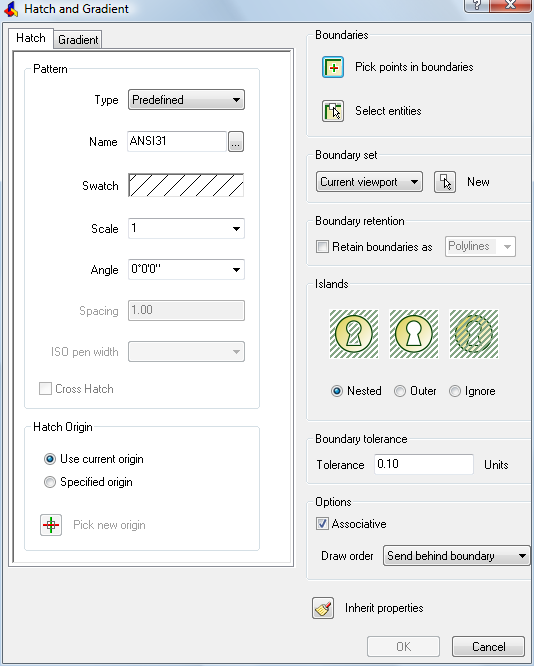Click the Select entities icon
The height and width of the screenshot is (666, 534).
[333, 111]
